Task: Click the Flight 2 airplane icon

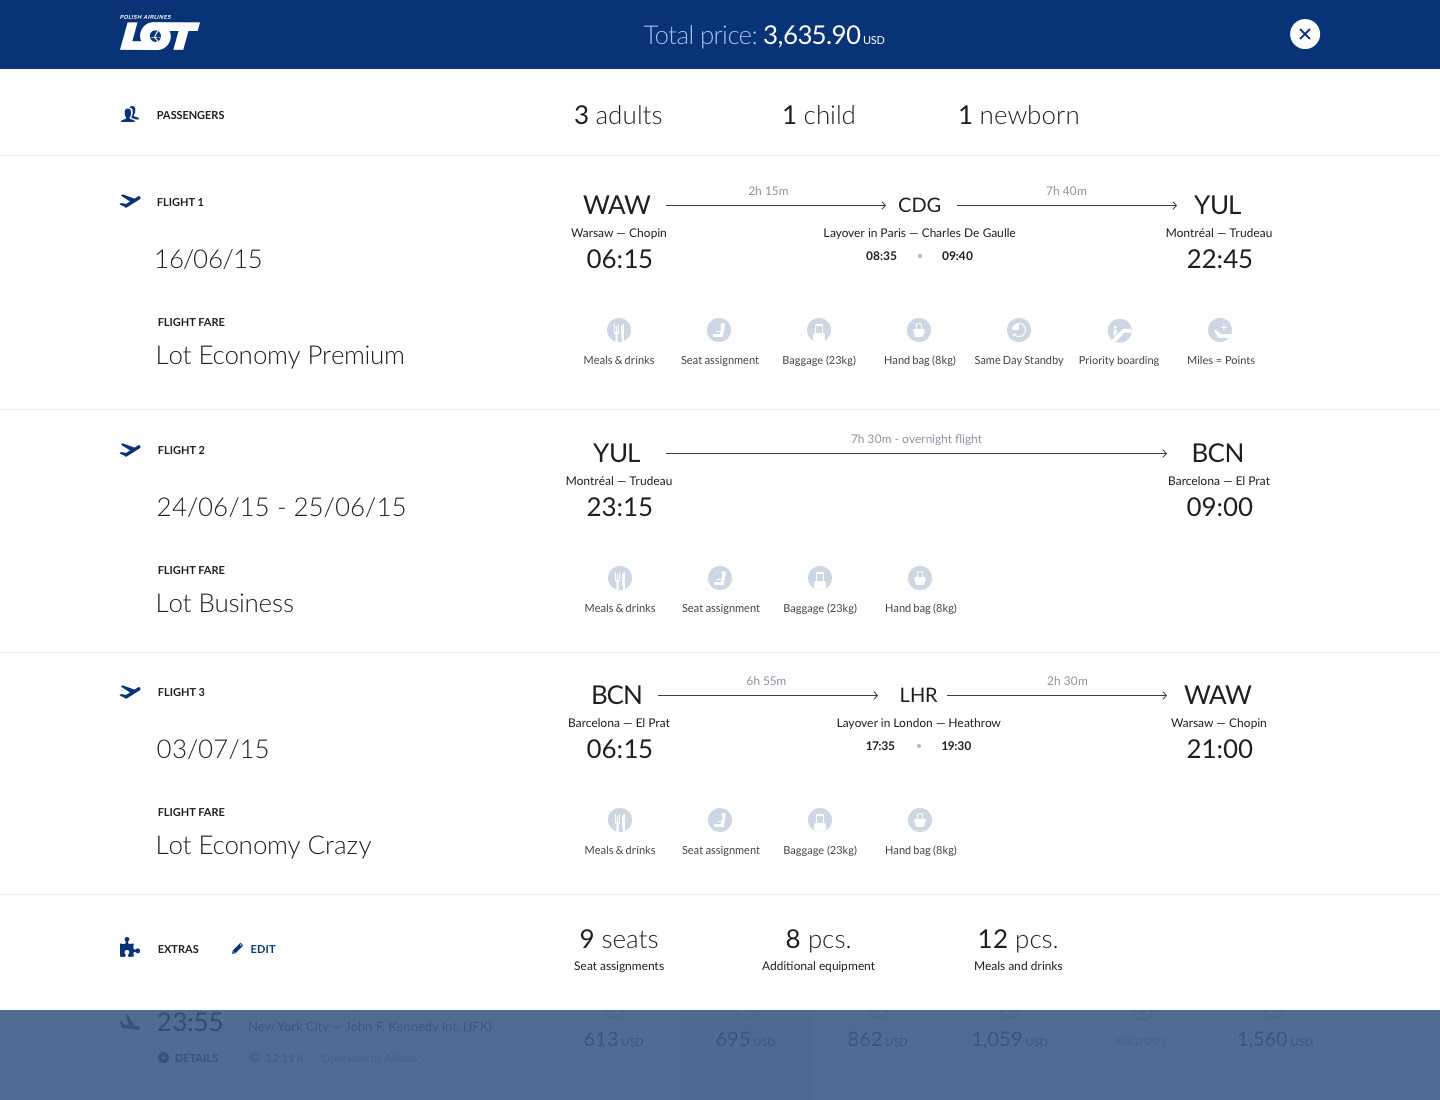Action: click(130, 449)
